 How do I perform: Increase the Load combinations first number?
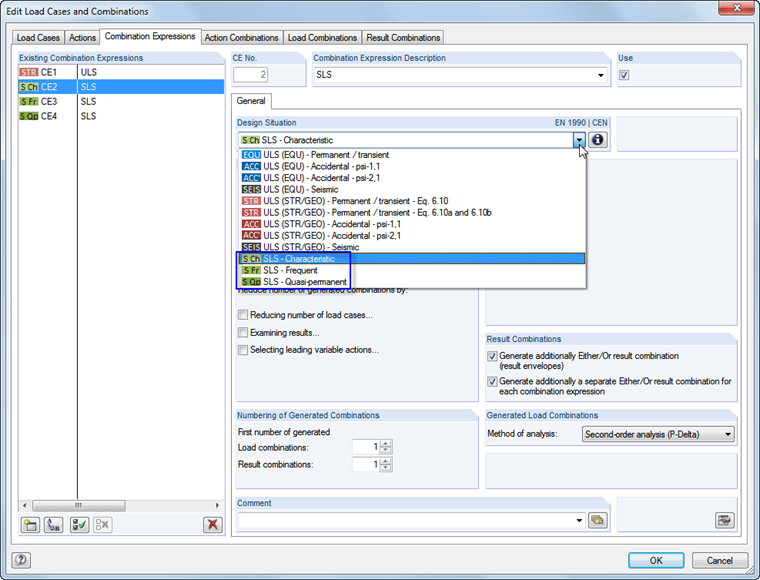tap(386, 443)
